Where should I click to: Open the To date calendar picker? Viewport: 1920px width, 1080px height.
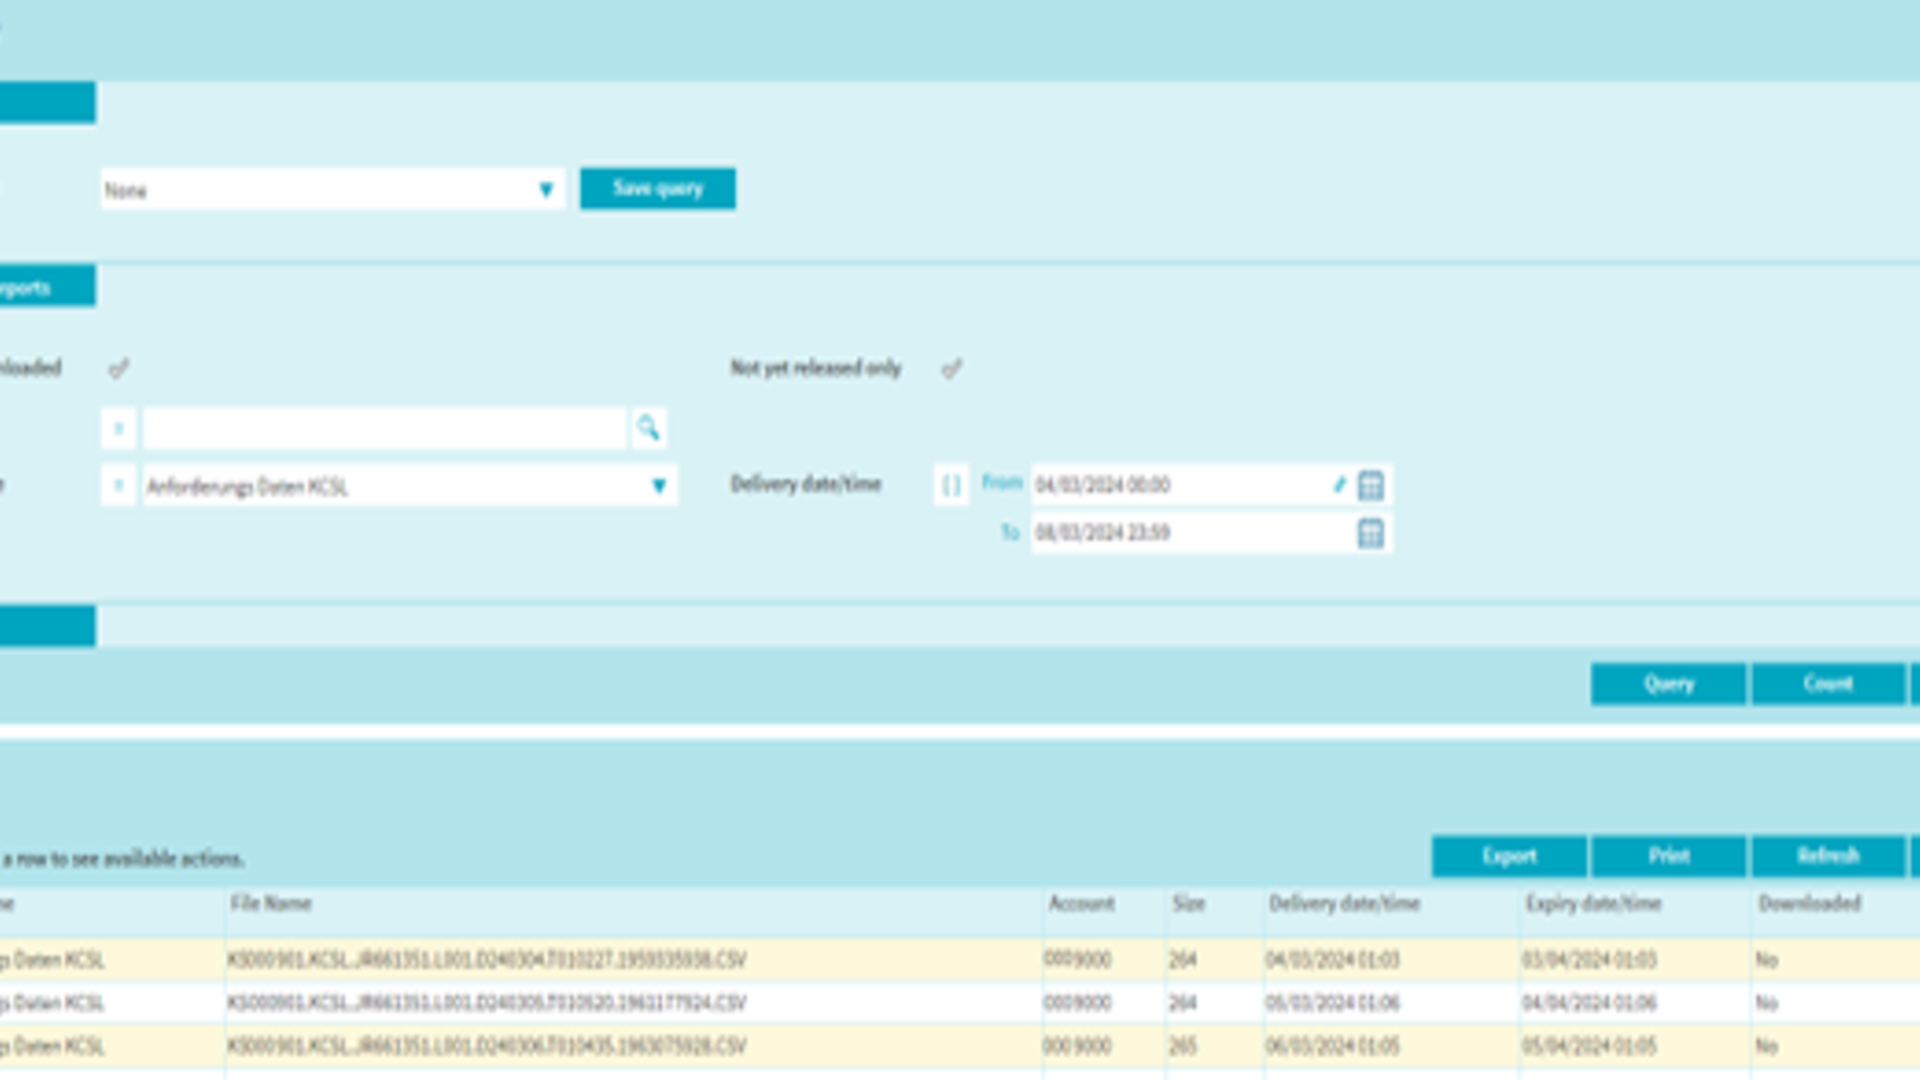point(1370,533)
